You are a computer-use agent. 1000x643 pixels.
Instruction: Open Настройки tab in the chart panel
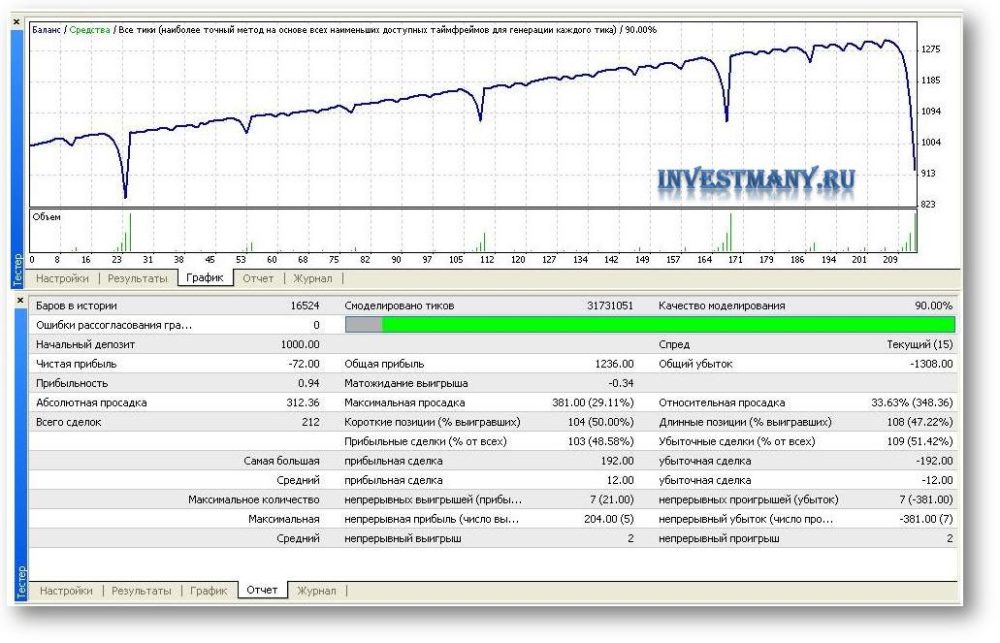(x=62, y=278)
